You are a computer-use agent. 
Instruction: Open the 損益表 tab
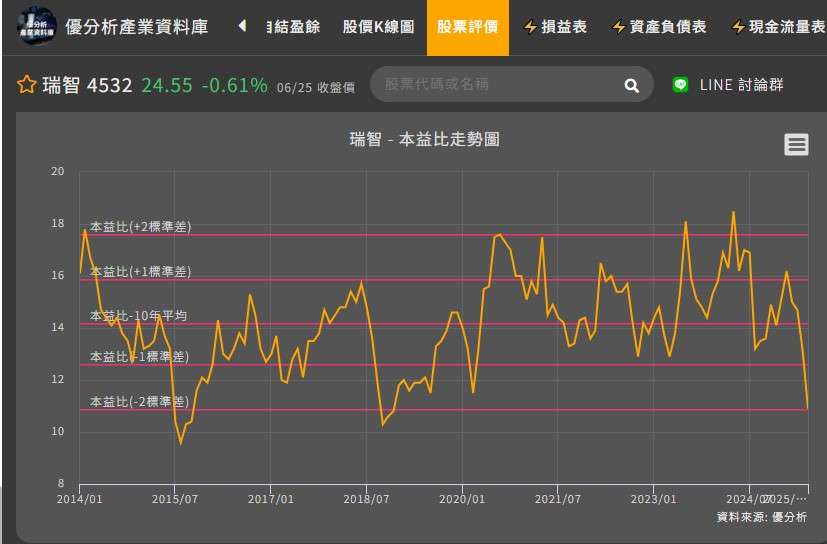pos(564,26)
